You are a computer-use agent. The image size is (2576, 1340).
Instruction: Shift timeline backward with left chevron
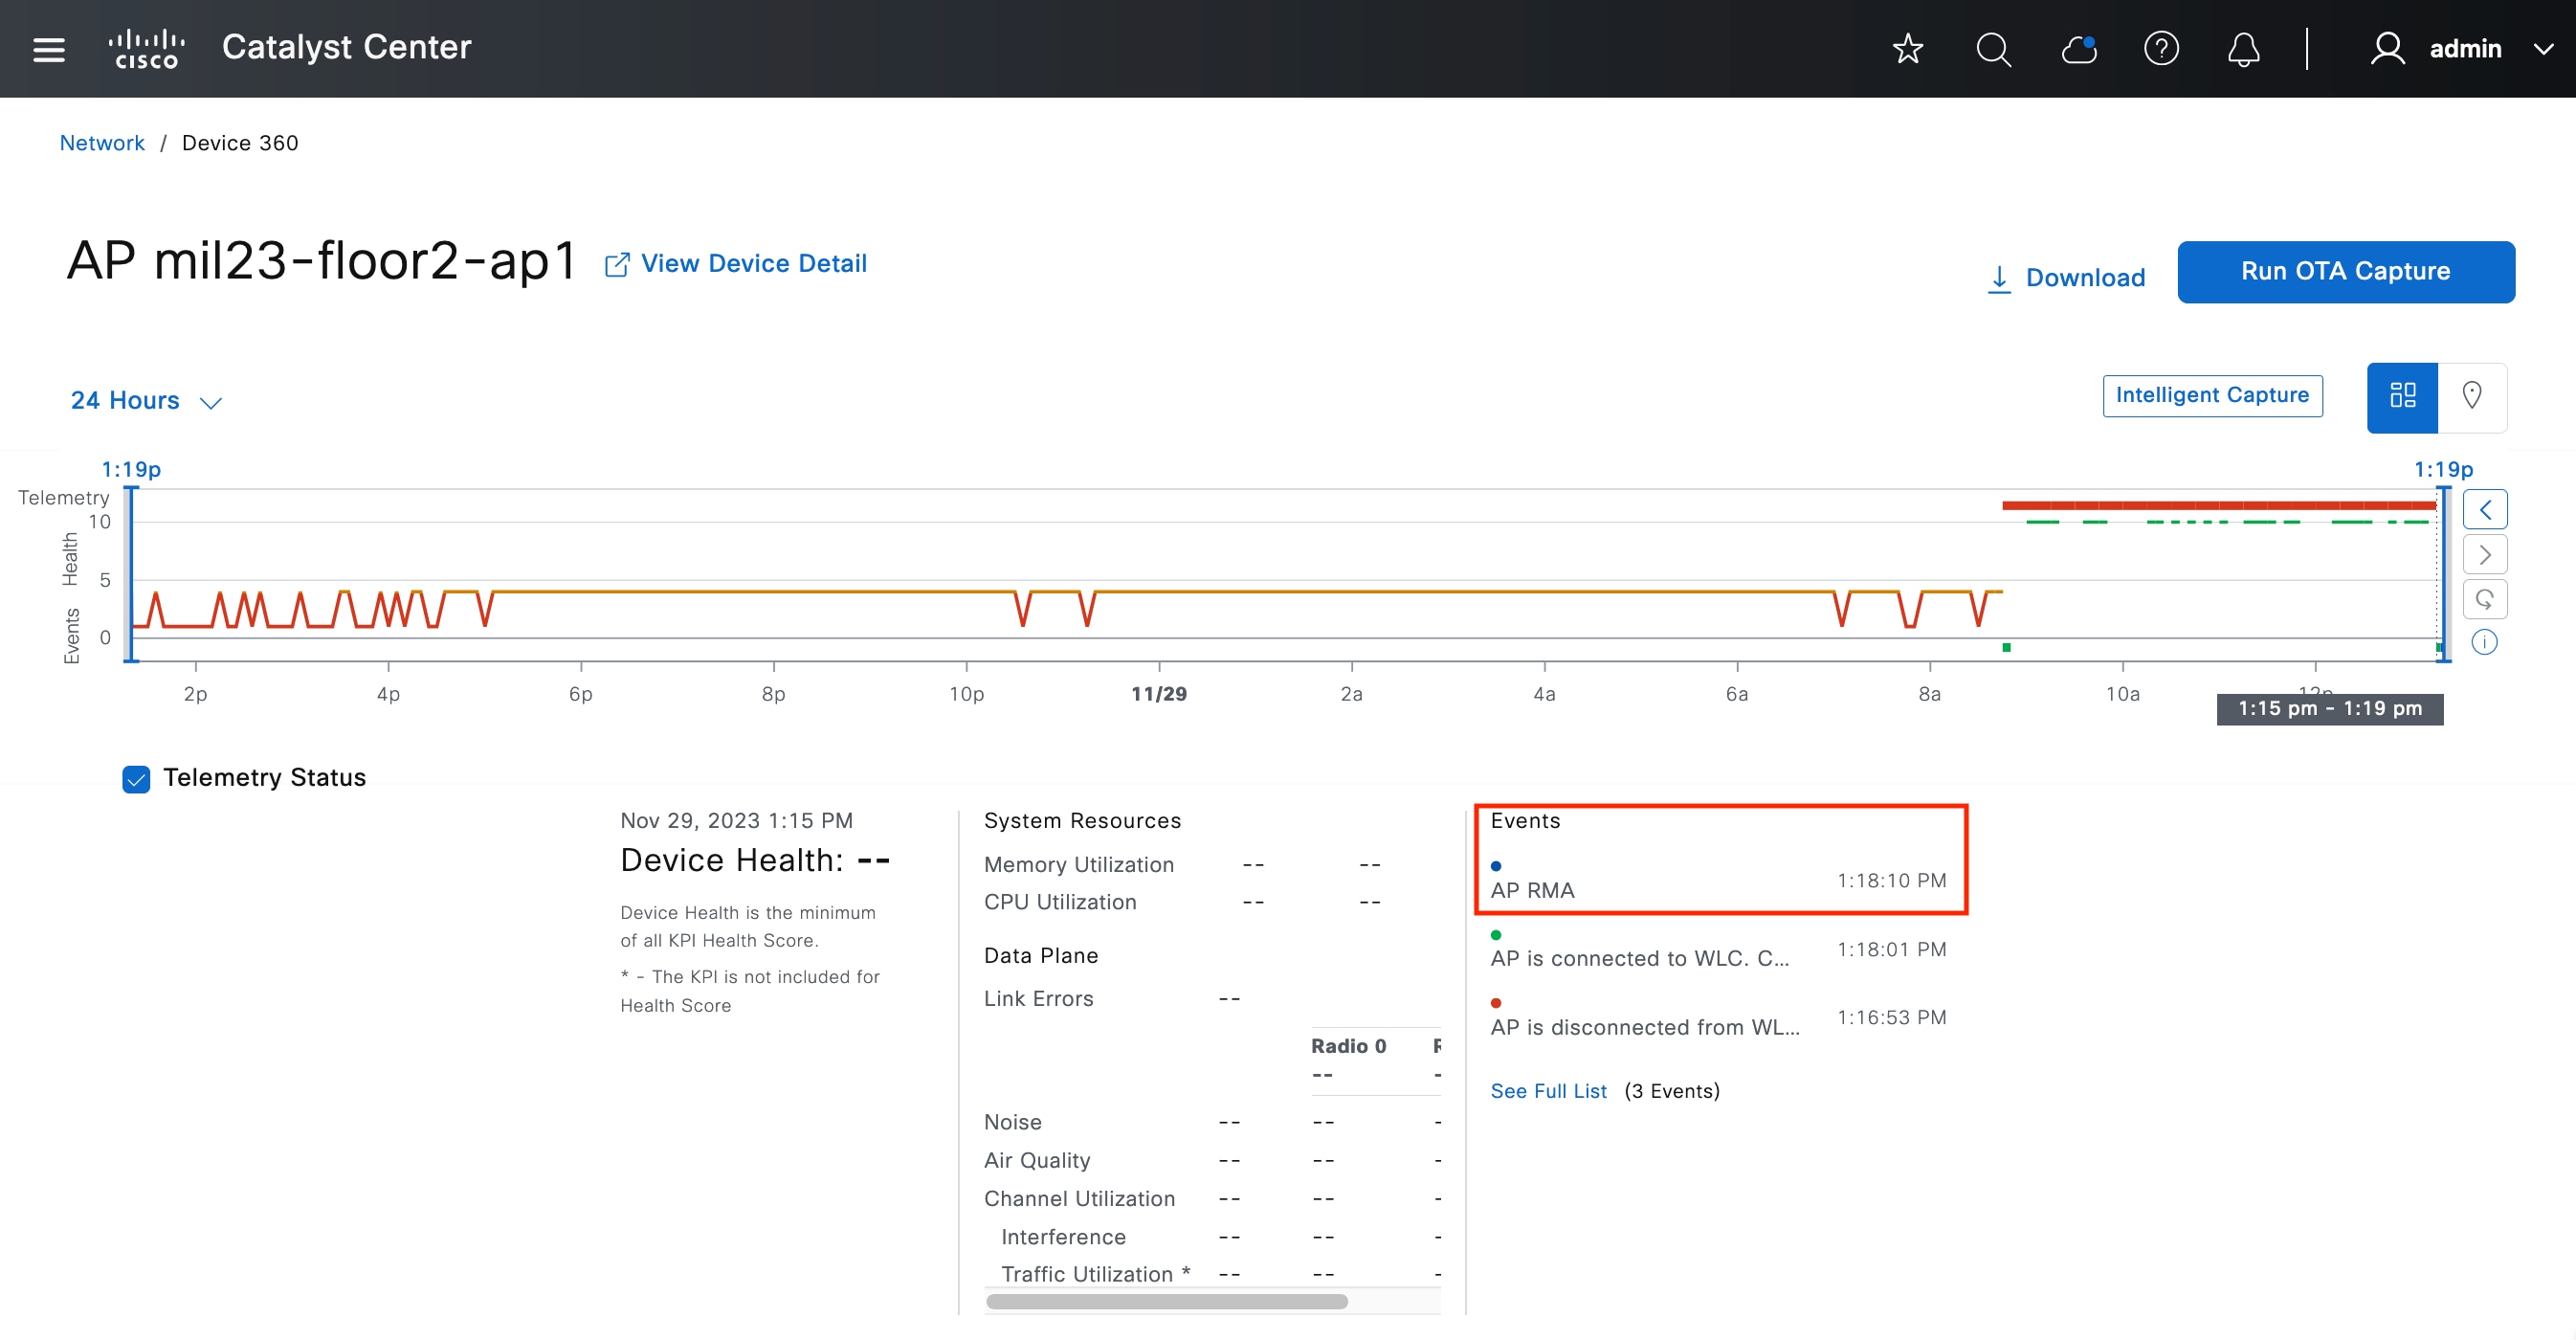[x=2484, y=510]
